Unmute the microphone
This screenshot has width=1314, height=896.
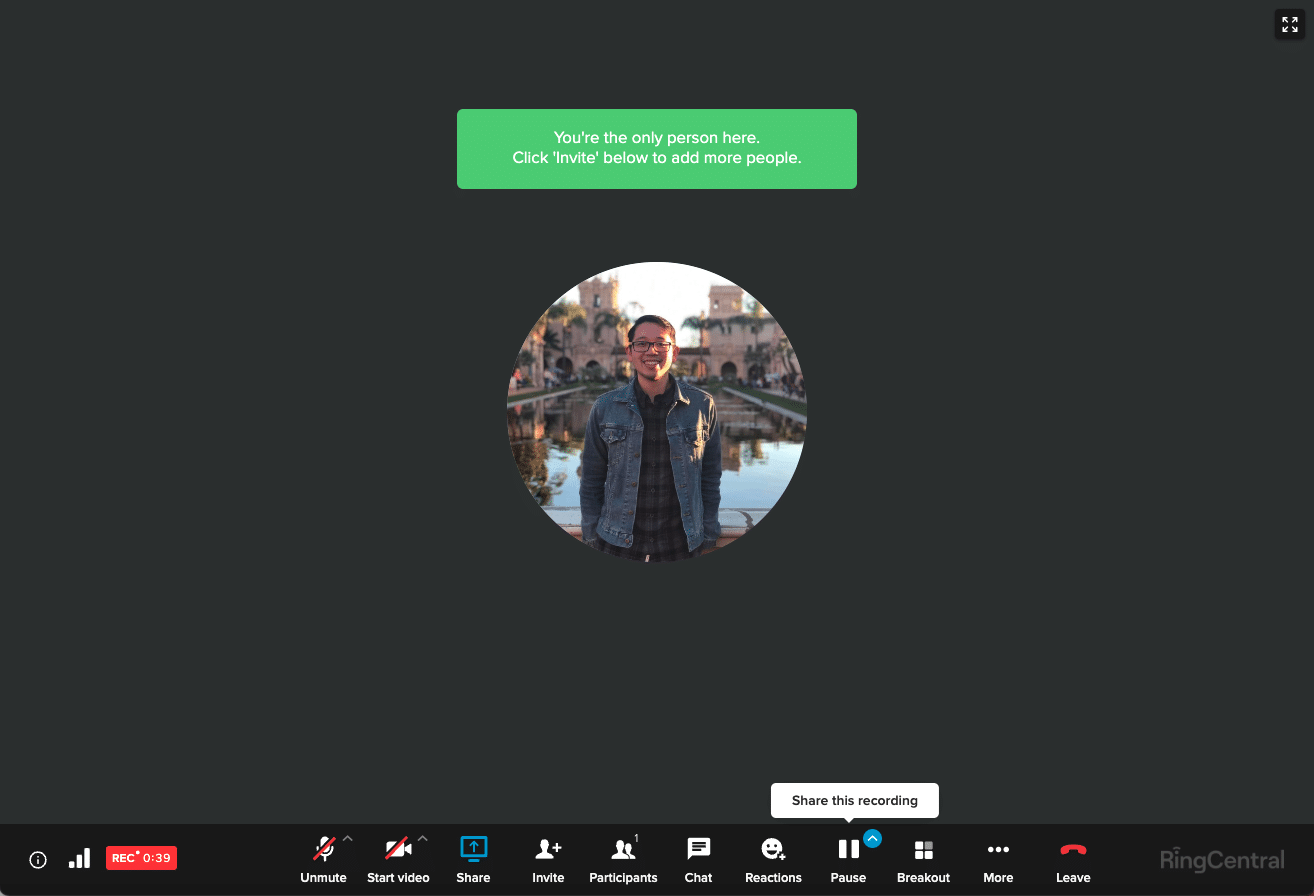pos(323,858)
